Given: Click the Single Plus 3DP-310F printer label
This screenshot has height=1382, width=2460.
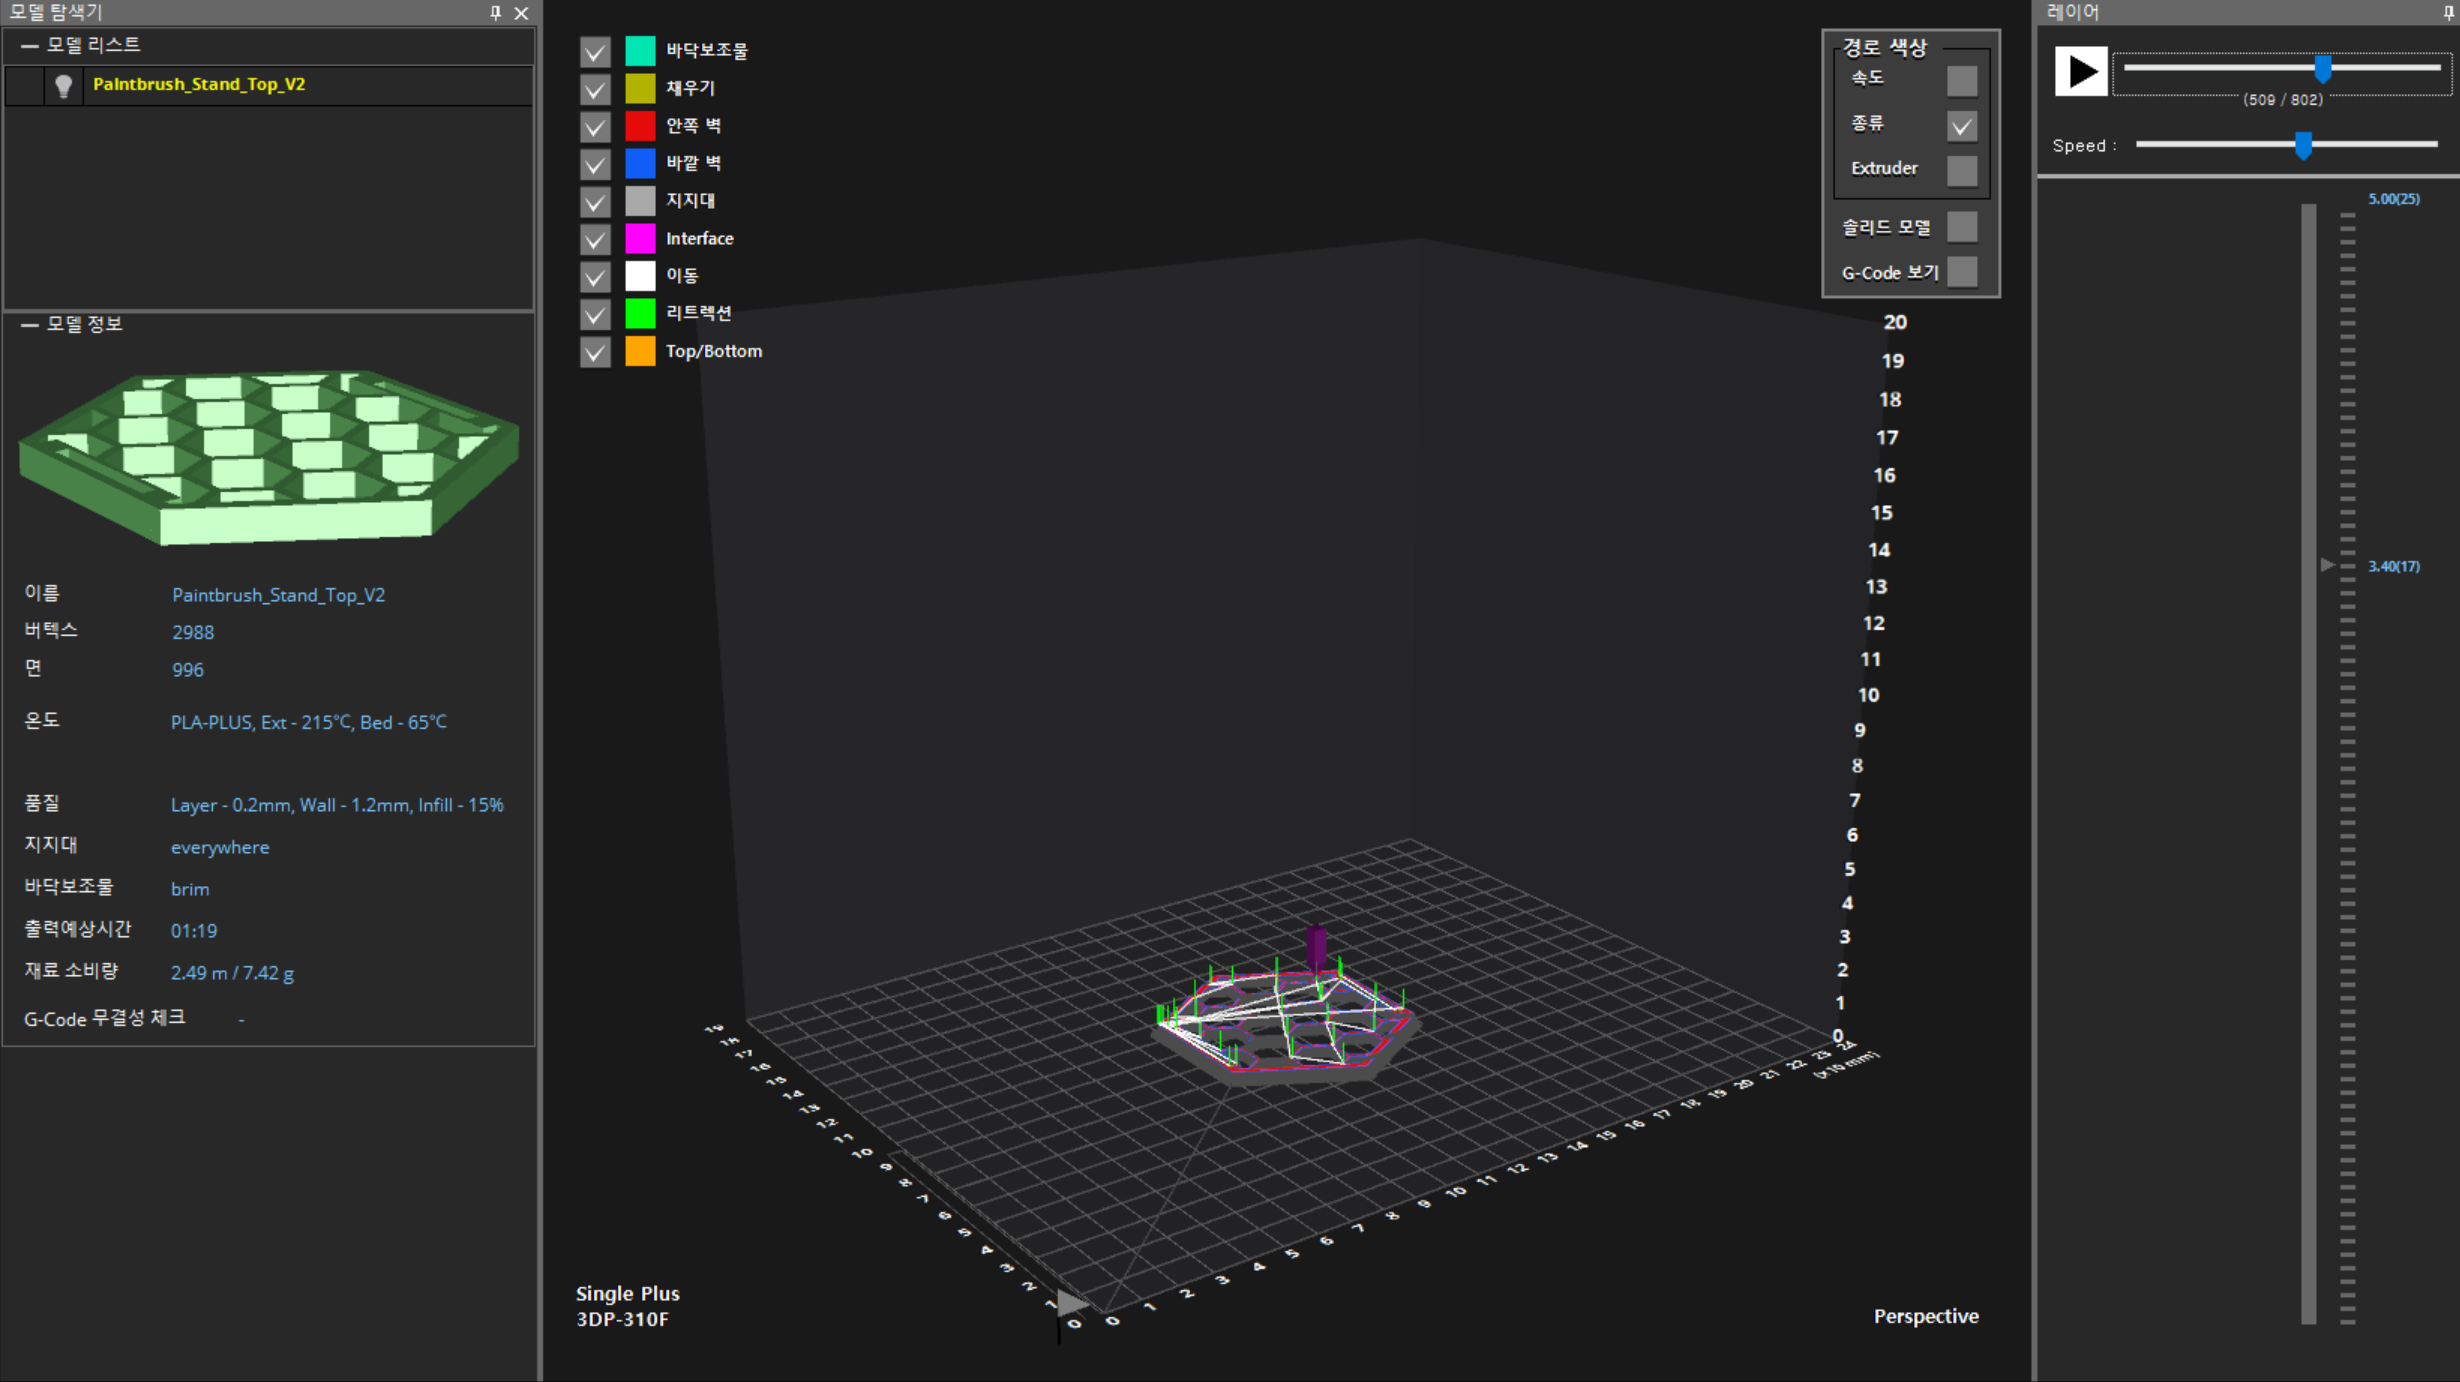Looking at the screenshot, I should point(627,1306).
